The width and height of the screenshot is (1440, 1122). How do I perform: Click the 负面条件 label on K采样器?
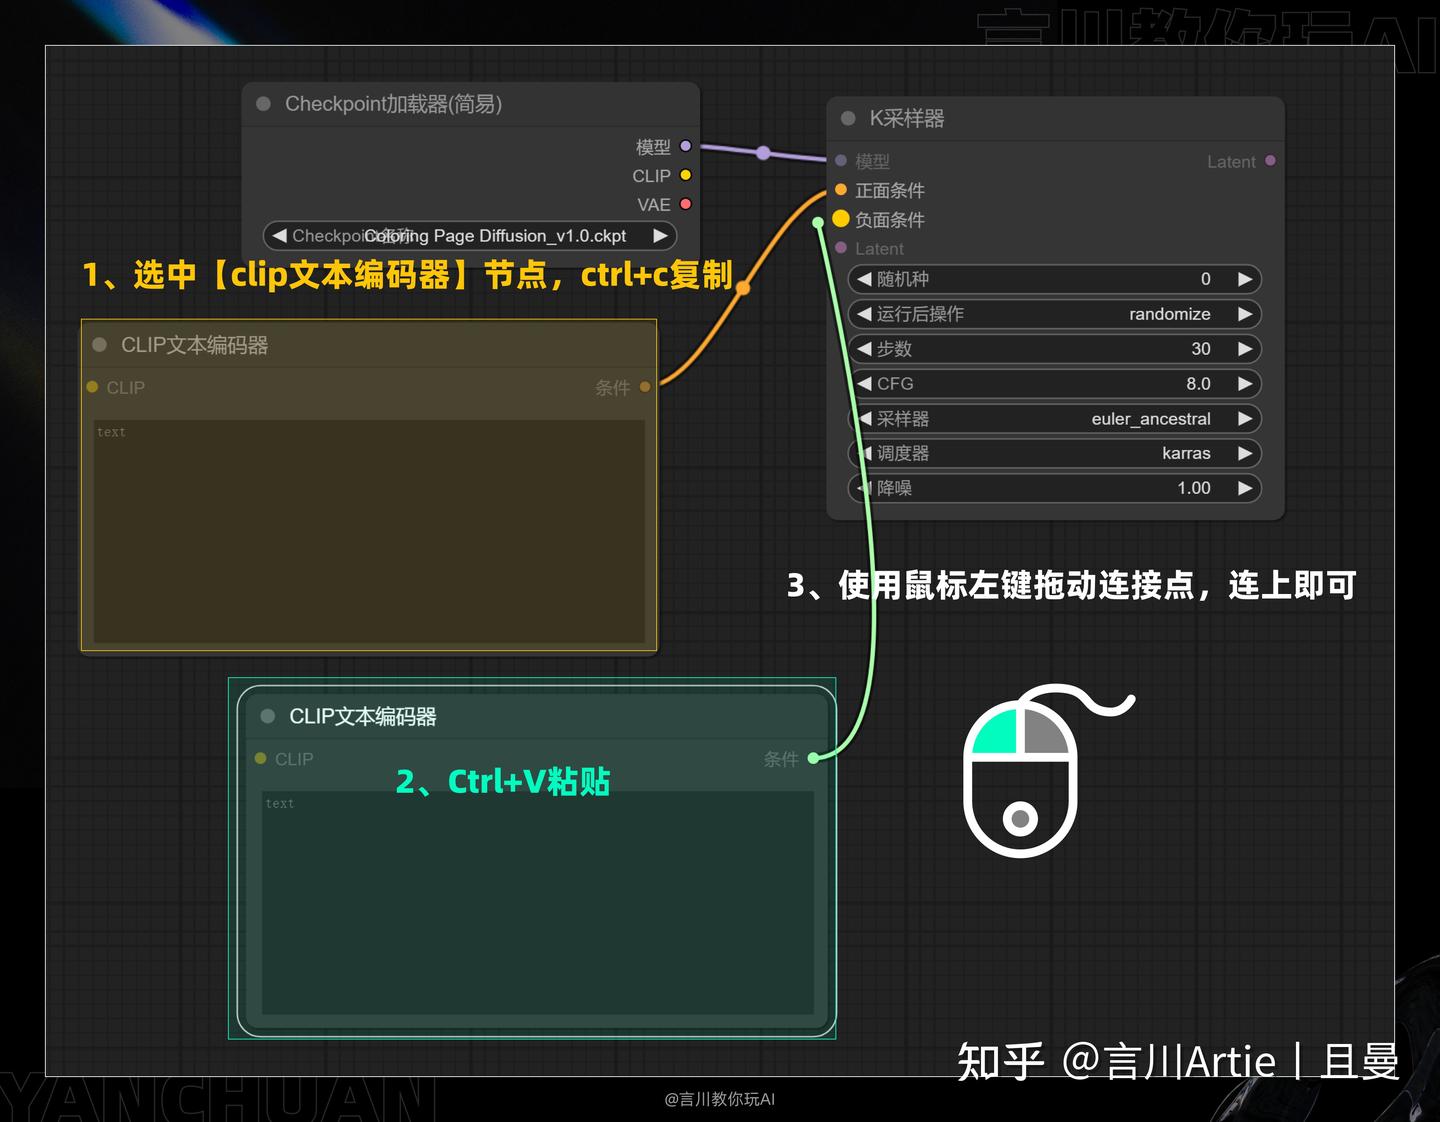890,219
